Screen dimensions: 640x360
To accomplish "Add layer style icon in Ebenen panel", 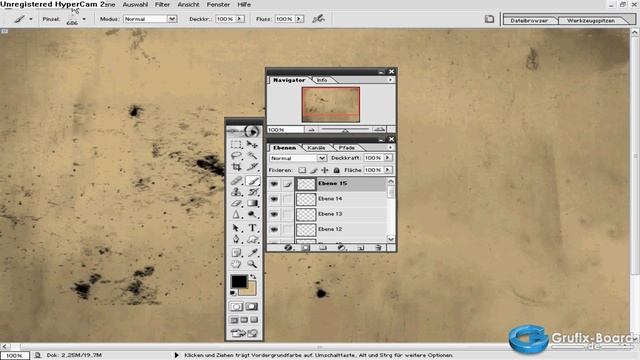I will (x=289, y=248).
